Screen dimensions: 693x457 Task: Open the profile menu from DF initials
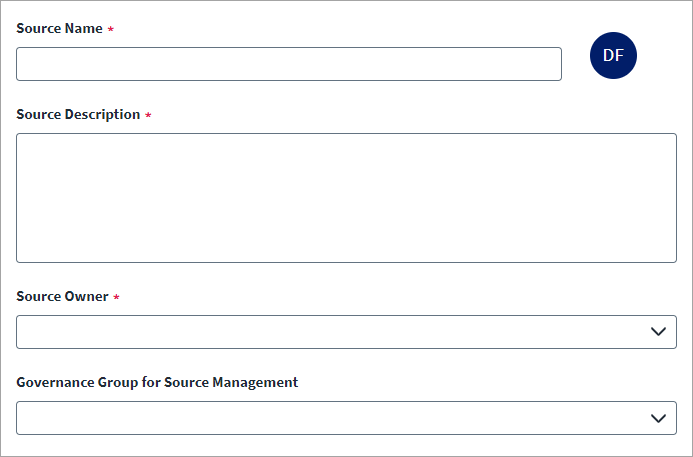tap(613, 55)
